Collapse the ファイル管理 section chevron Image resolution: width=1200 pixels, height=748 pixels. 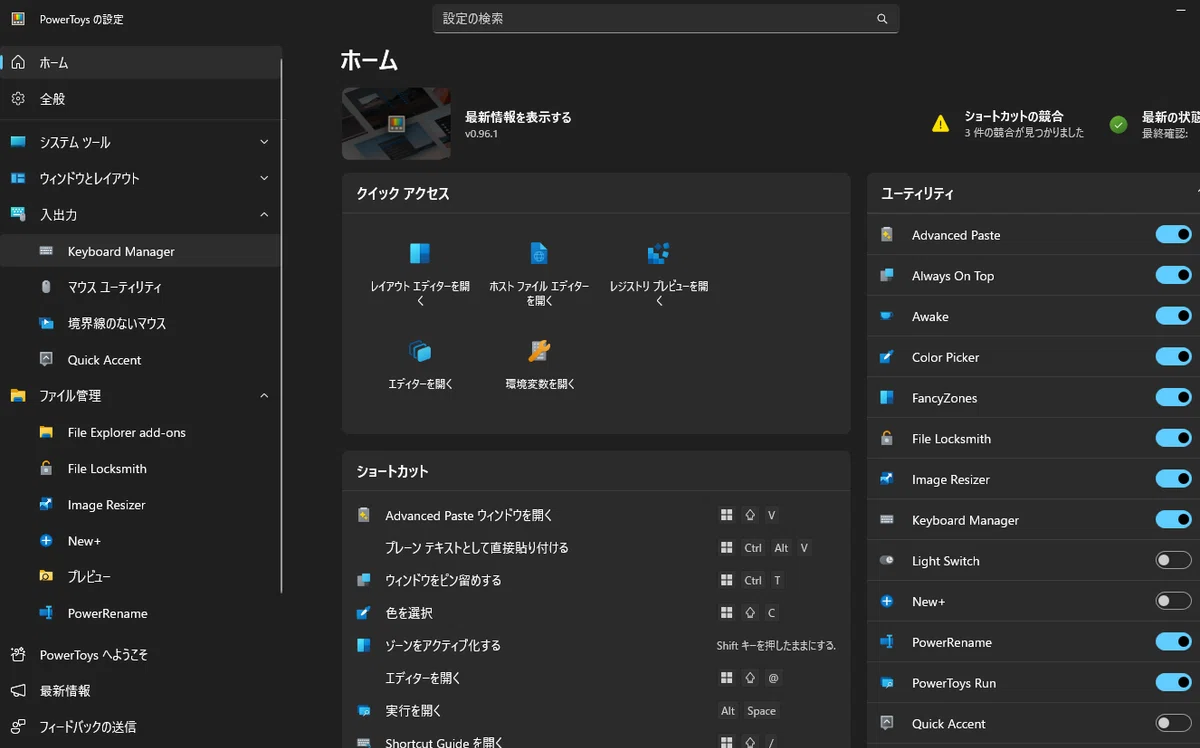(264, 396)
